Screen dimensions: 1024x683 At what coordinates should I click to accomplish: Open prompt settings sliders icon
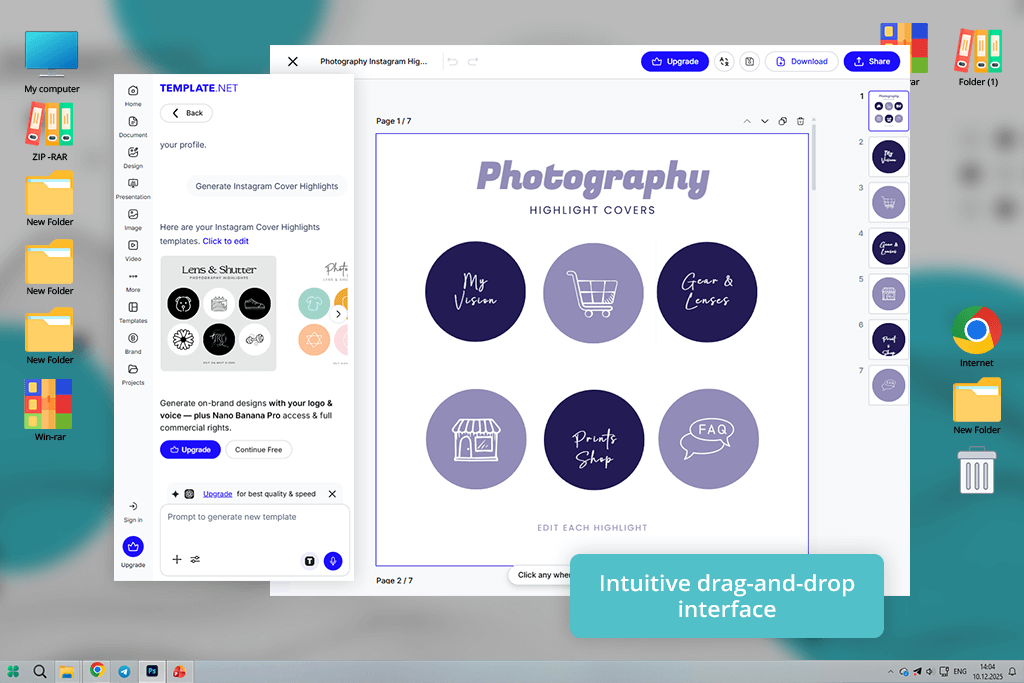click(195, 560)
